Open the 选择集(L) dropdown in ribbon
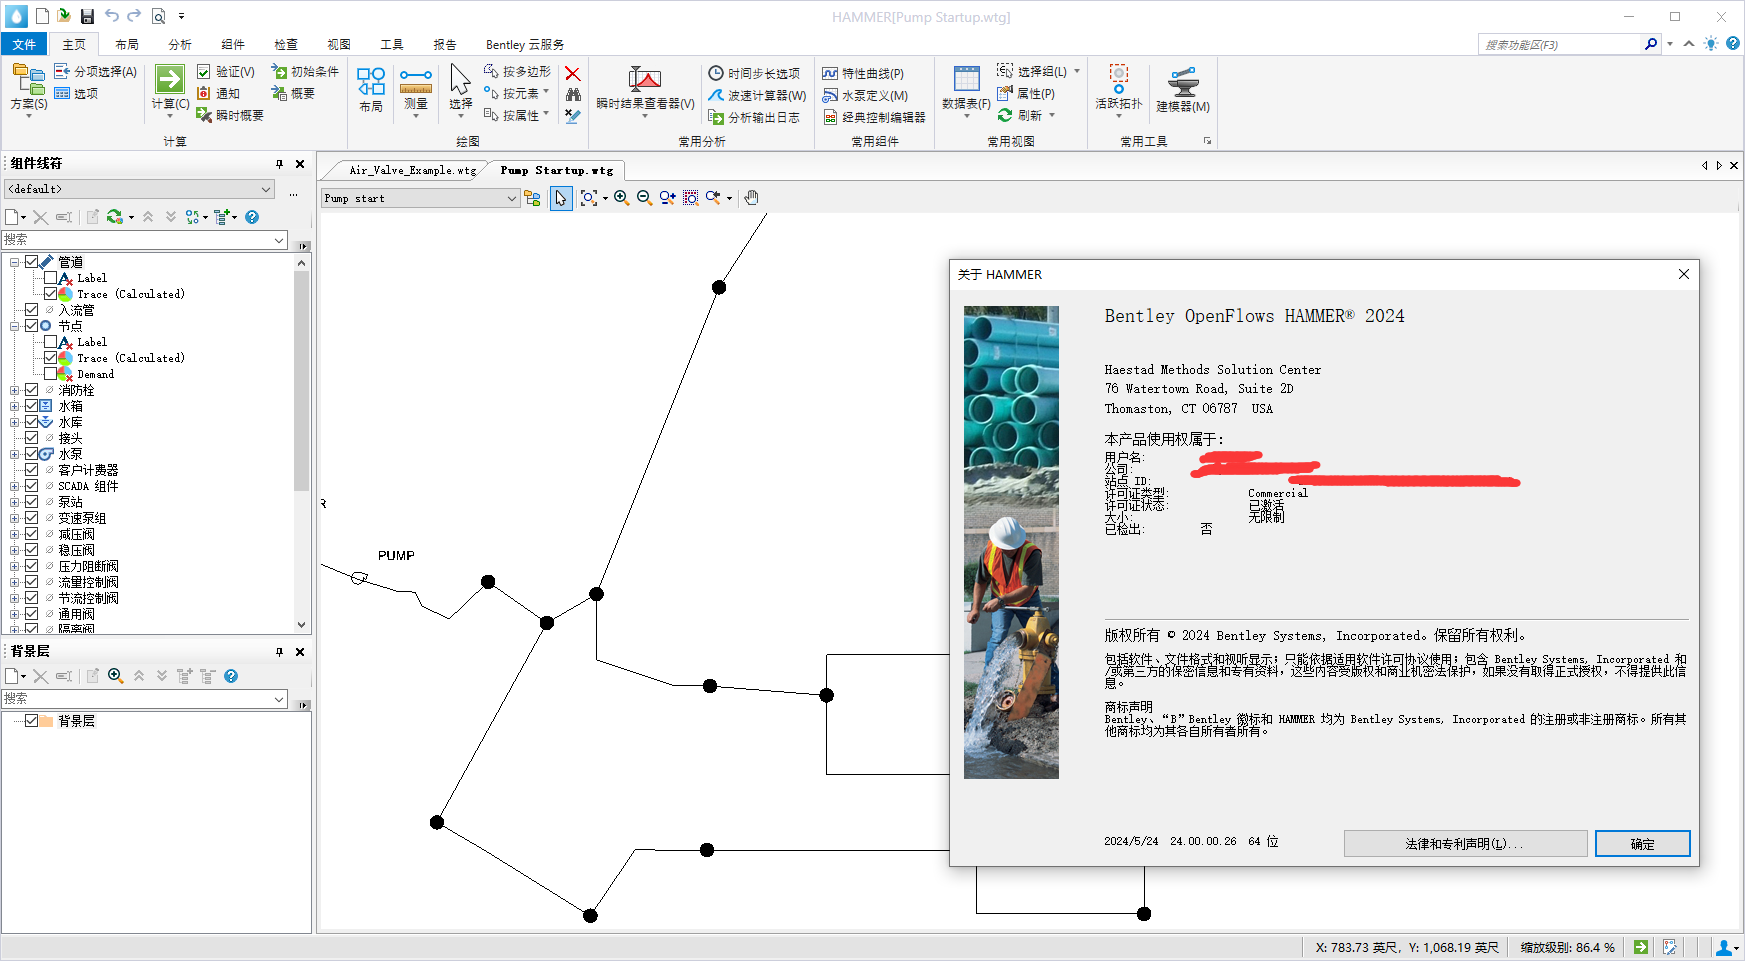This screenshot has height=961, width=1745. tap(1077, 71)
